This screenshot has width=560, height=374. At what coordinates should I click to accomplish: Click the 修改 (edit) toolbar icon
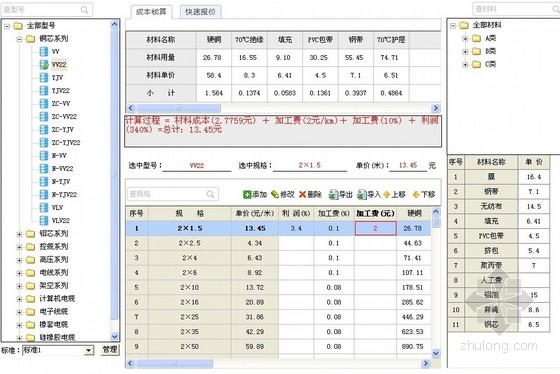[275, 194]
